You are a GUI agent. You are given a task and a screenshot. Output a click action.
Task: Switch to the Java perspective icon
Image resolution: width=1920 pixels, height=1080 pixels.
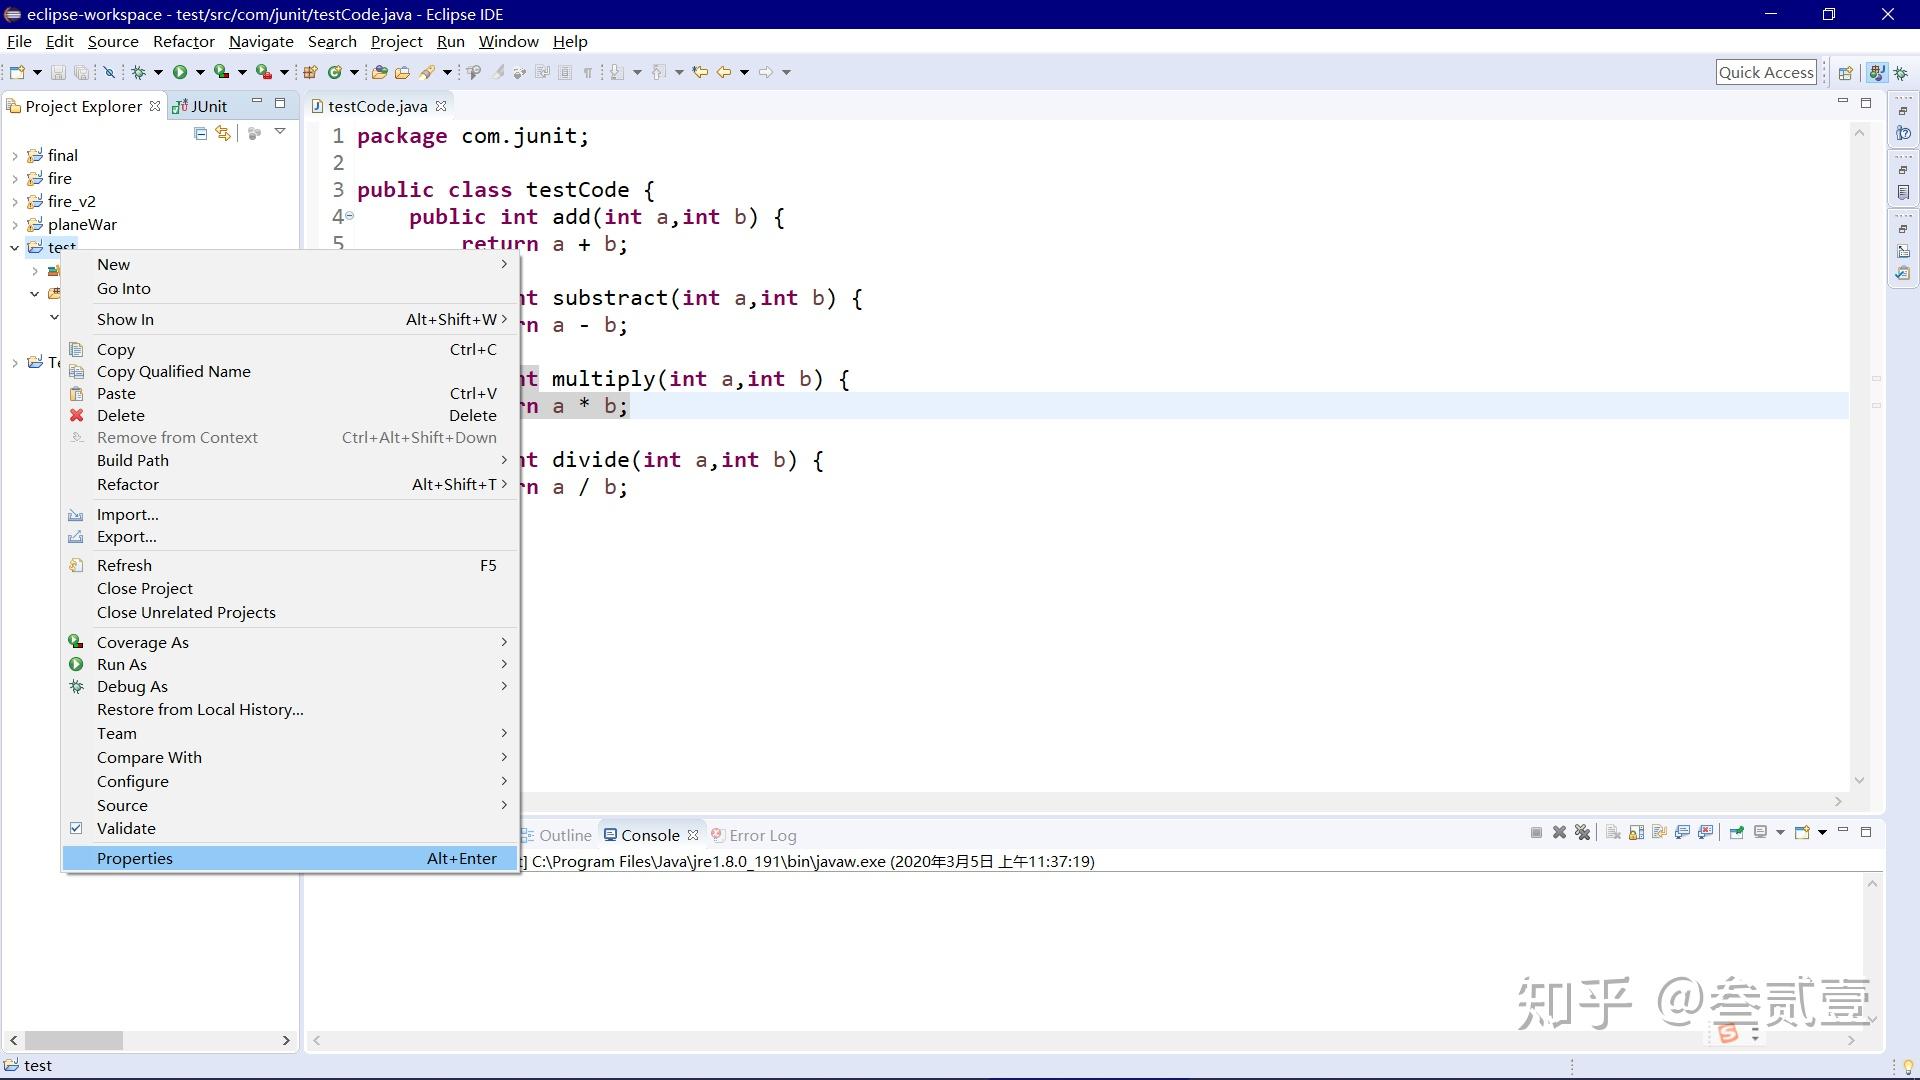pyautogui.click(x=1877, y=73)
